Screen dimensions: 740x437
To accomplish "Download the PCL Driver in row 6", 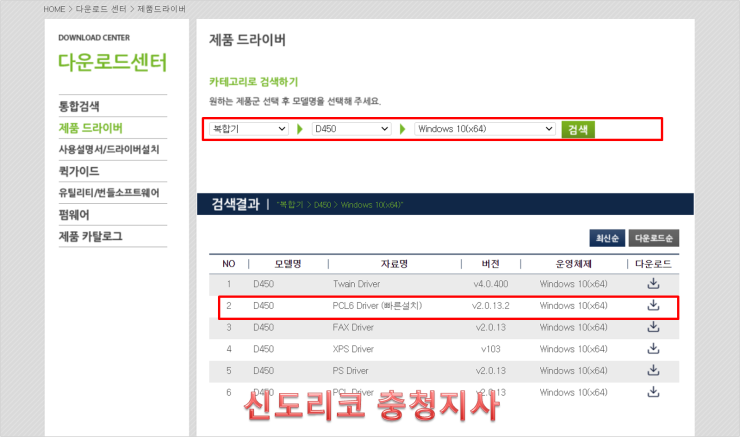I will (x=653, y=392).
